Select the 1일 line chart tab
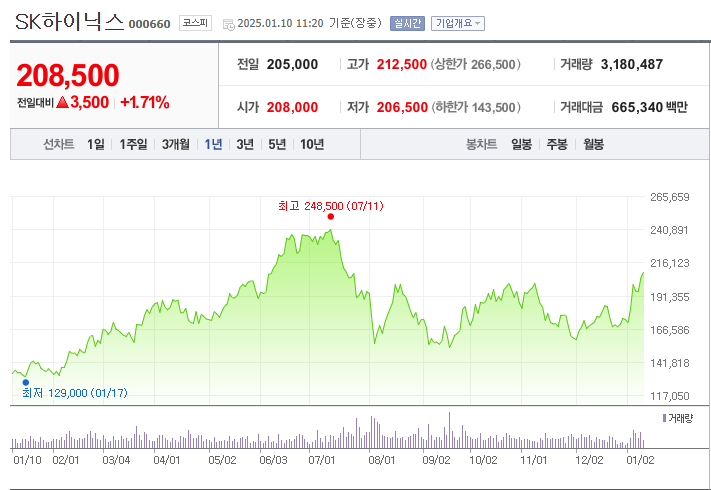This screenshot has height=490, width=711. [x=96, y=144]
